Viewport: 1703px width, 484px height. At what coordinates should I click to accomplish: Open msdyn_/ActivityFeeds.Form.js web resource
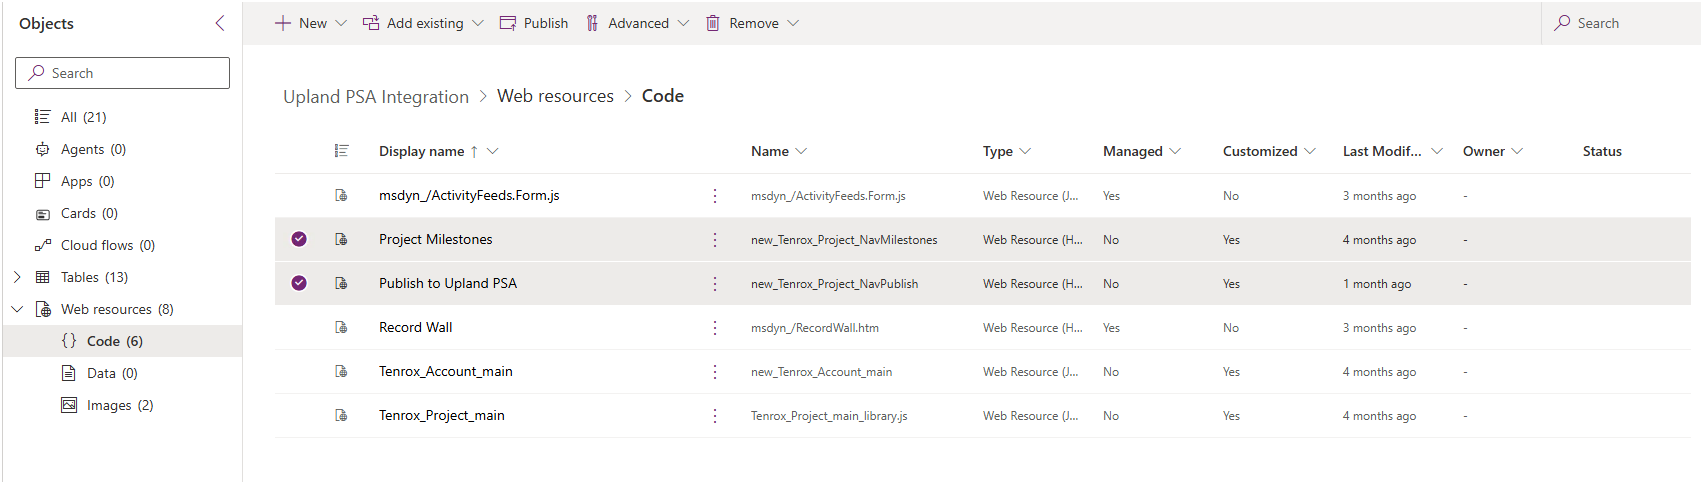tap(469, 195)
